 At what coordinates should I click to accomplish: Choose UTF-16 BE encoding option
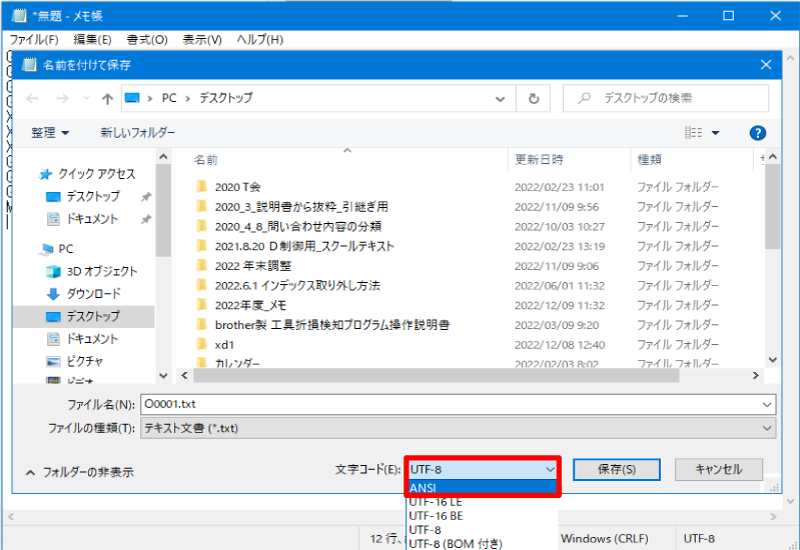pyautogui.click(x=436, y=516)
